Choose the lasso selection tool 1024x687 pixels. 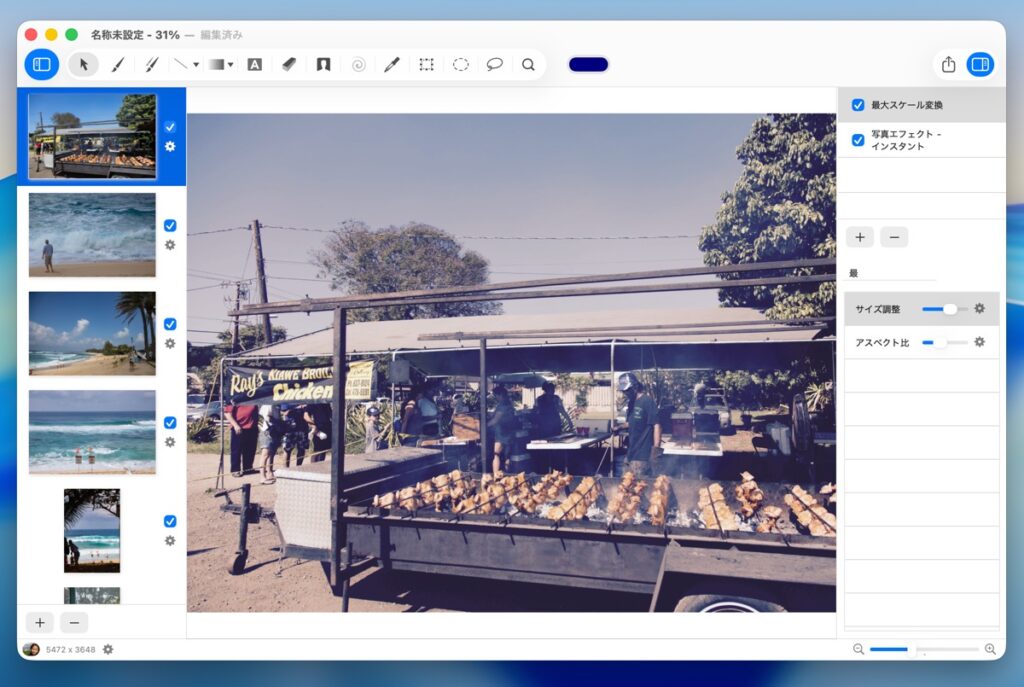point(494,64)
